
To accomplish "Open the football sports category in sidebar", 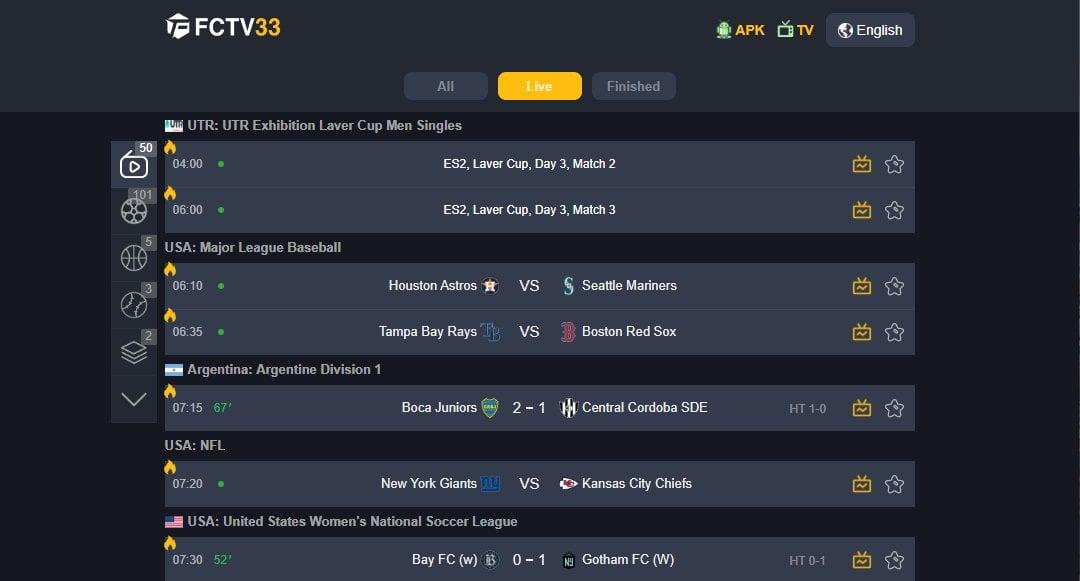I will pos(134,210).
